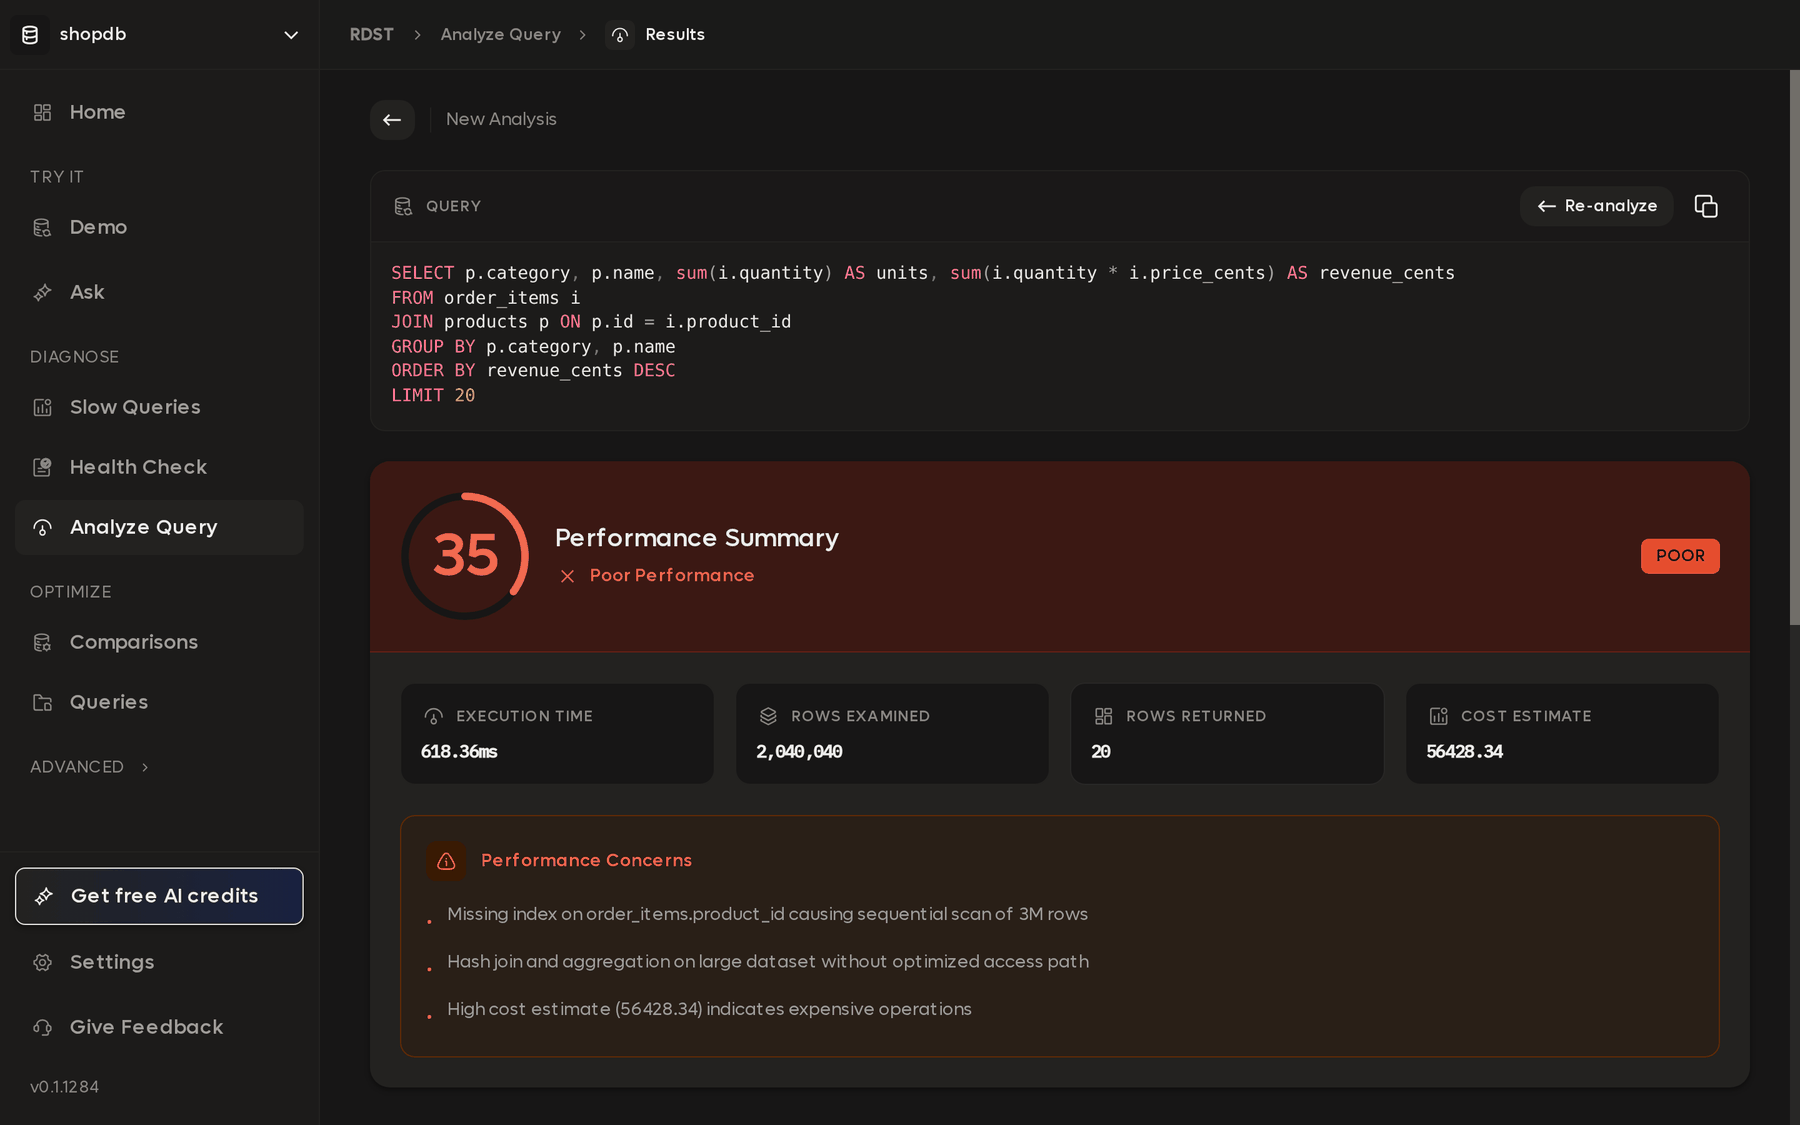Click the Results breadcrumb label
This screenshot has height=1125, width=1800.
[675, 35]
